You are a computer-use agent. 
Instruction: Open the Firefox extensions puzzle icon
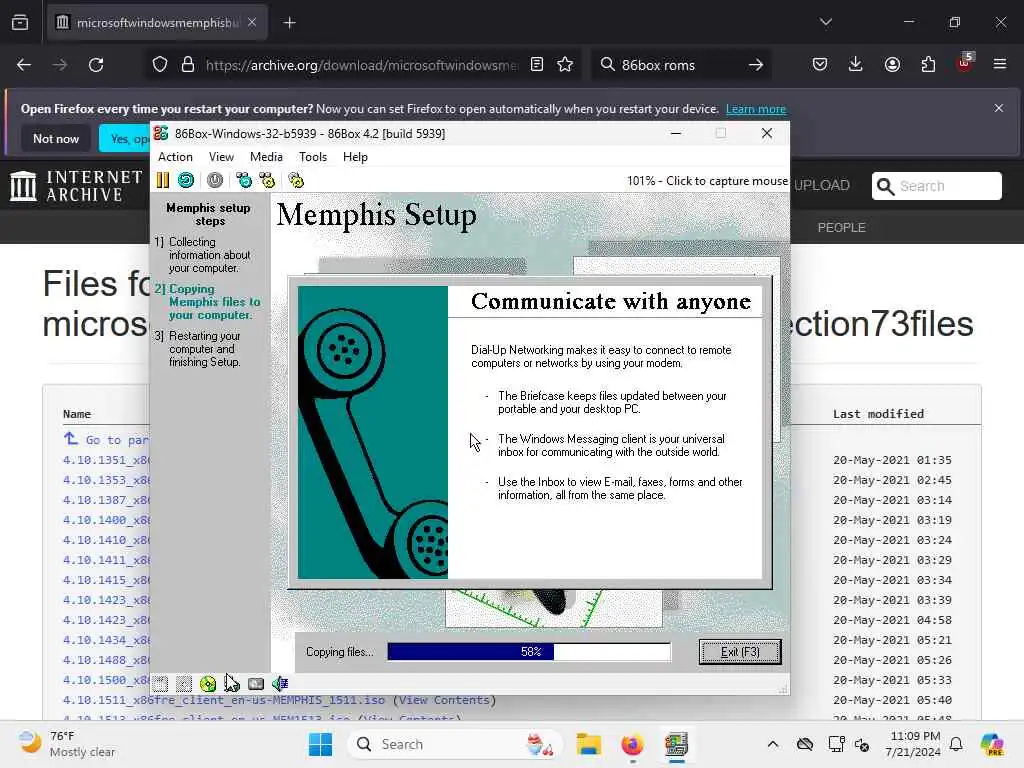928,64
